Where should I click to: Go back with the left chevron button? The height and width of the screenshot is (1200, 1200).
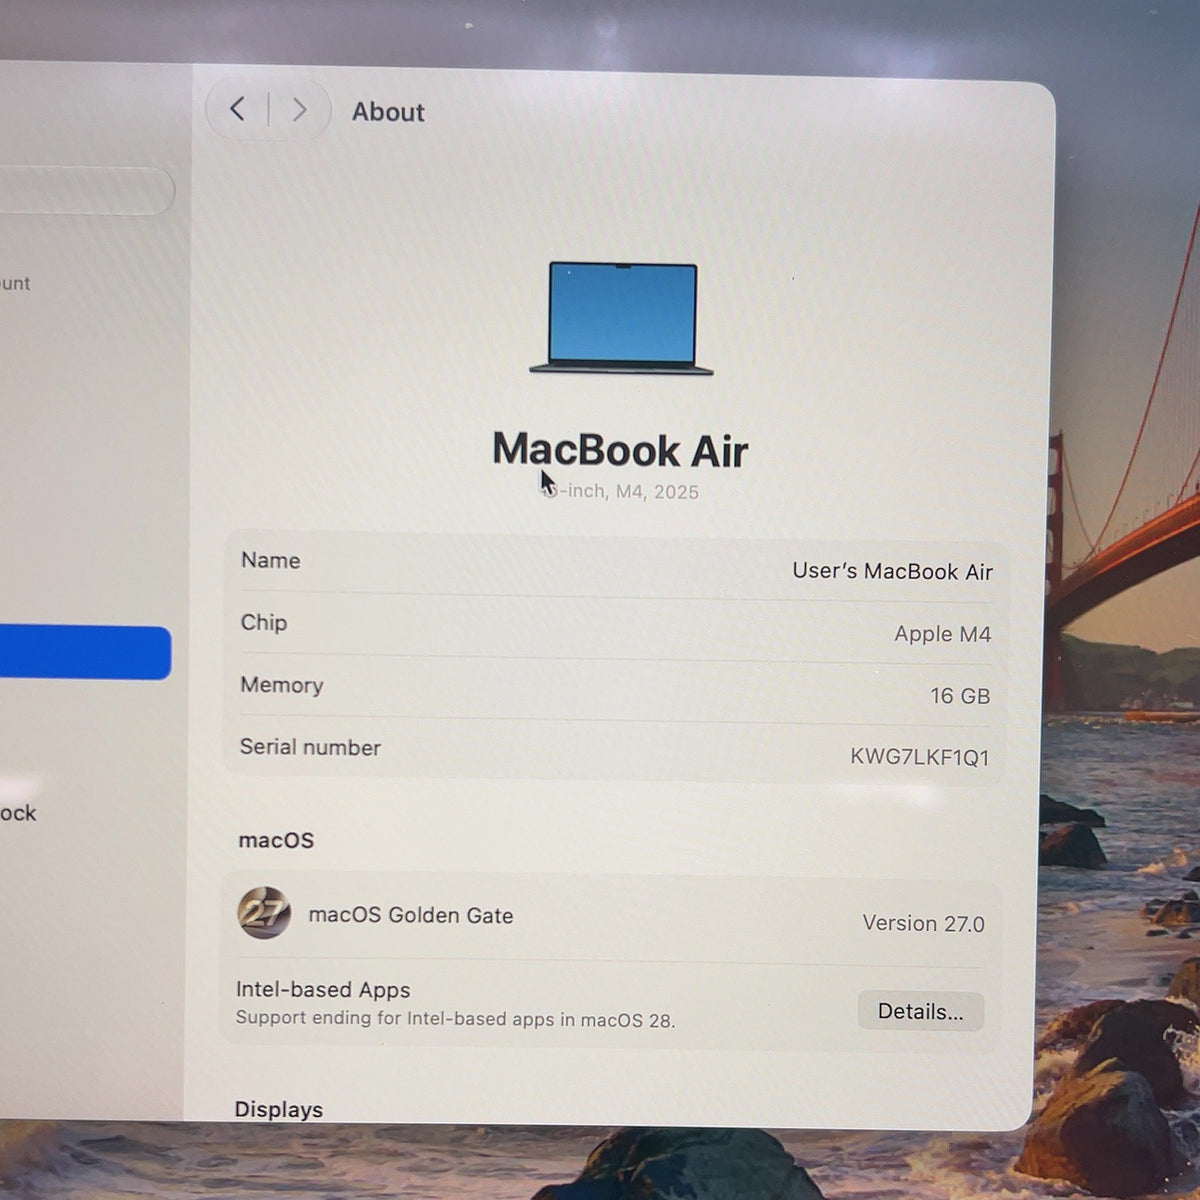point(237,109)
